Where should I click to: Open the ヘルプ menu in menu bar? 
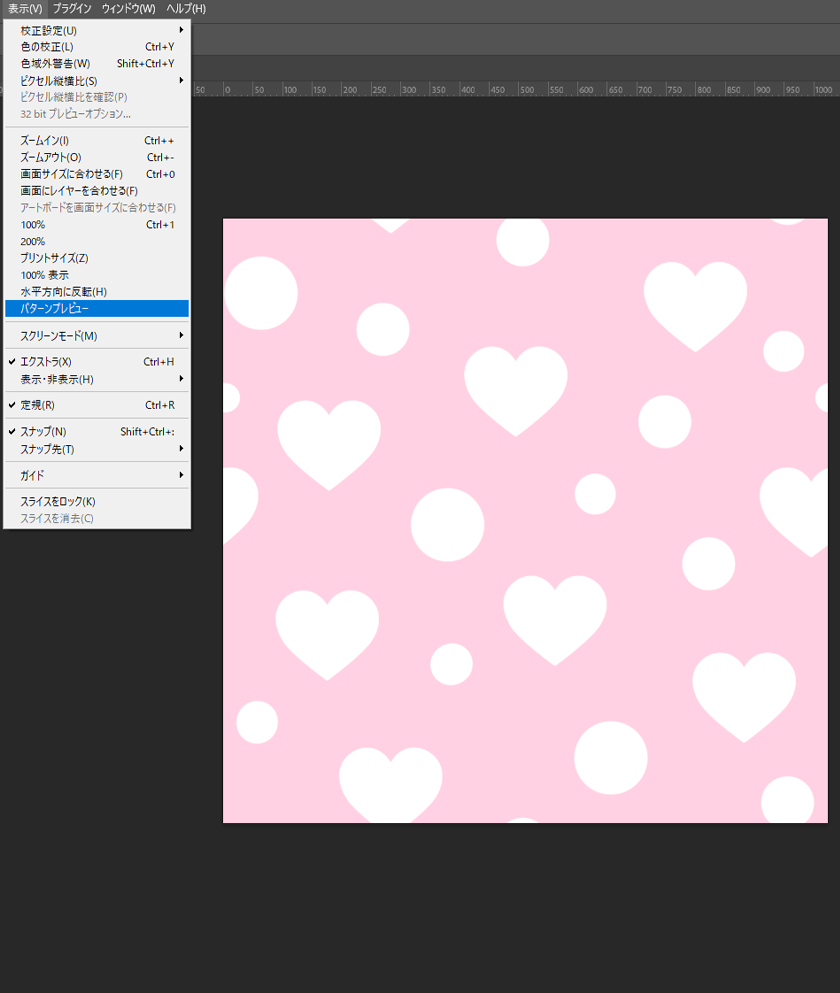point(185,9)
